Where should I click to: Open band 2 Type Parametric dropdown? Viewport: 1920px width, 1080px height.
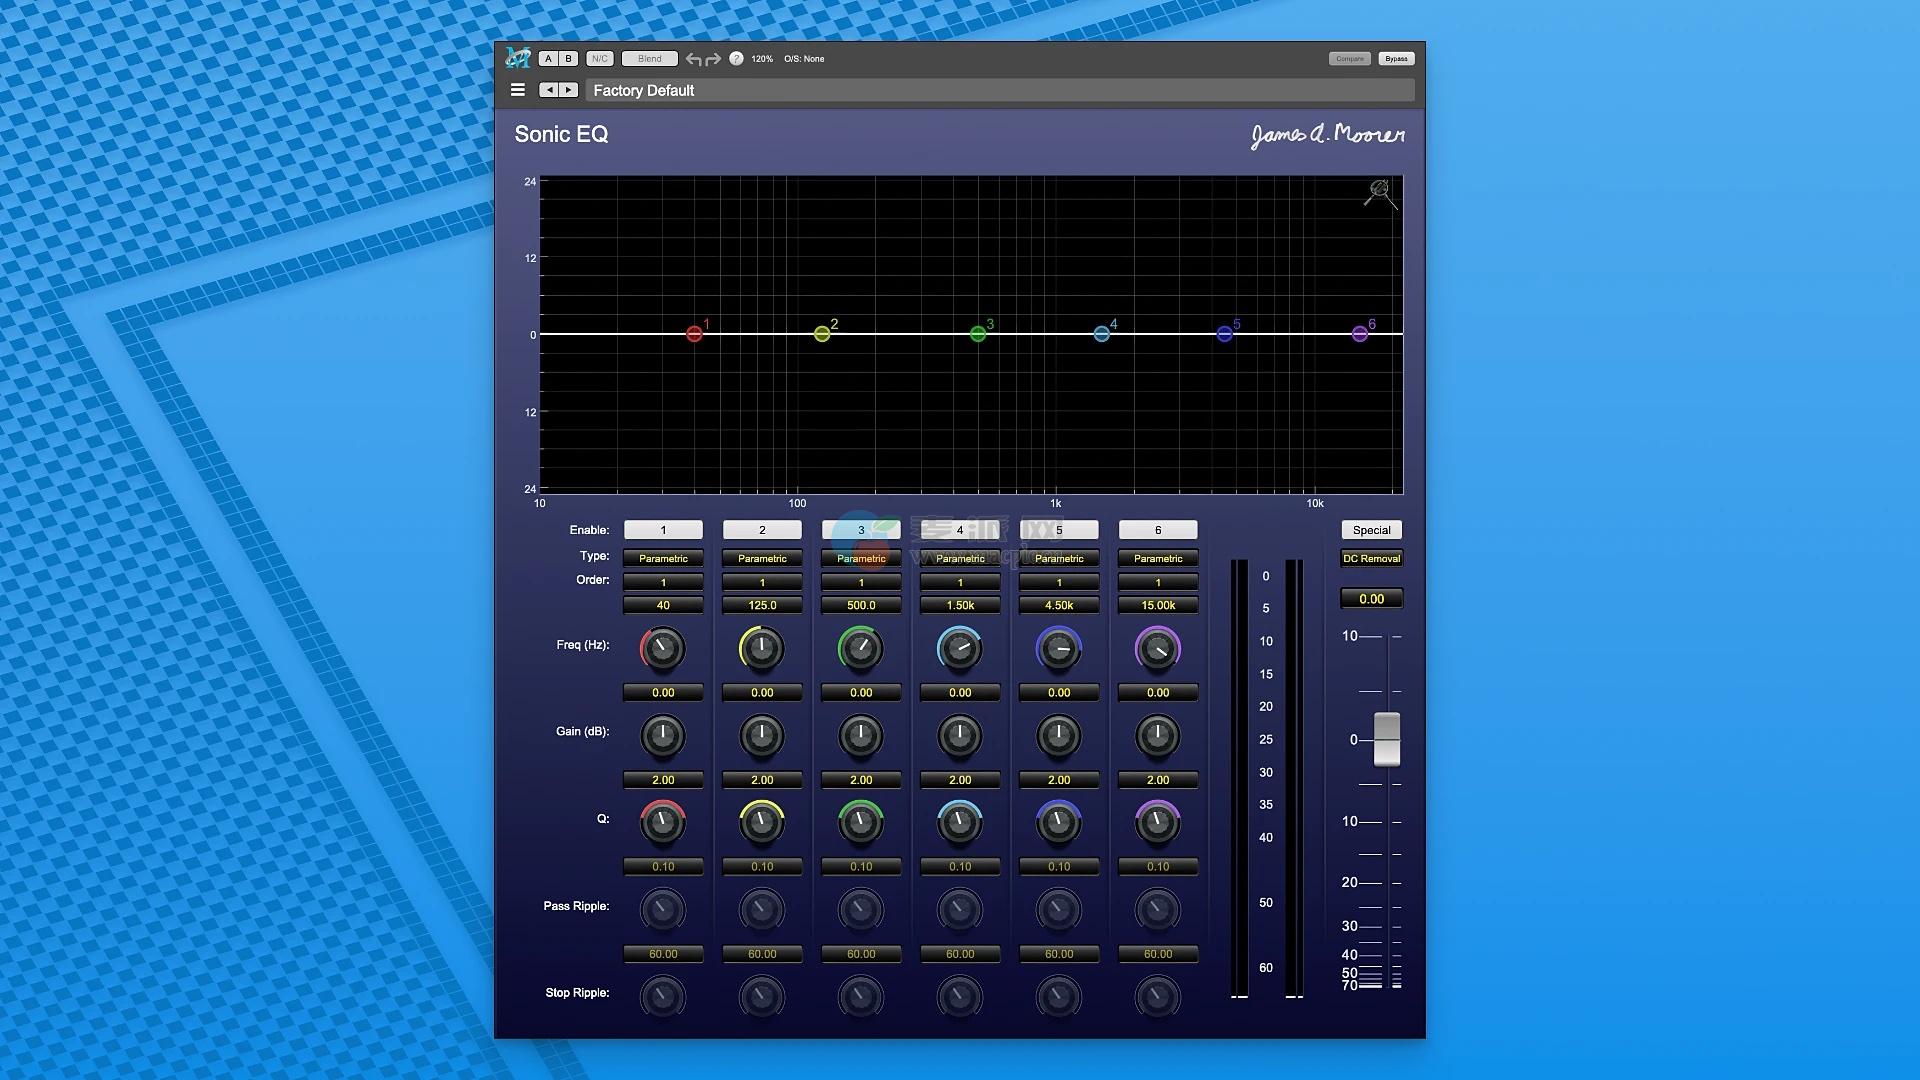click(x=762, y=558)
